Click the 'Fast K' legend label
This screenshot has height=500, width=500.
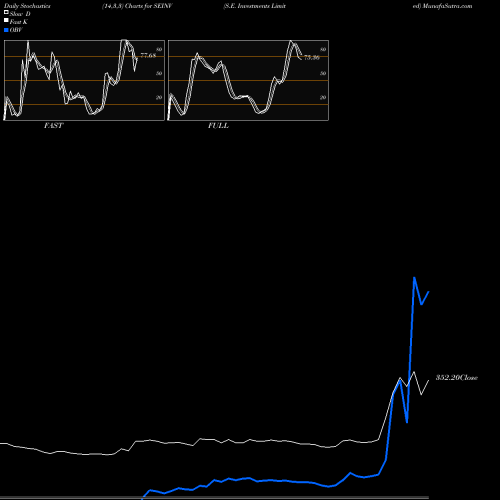[18, 22]
